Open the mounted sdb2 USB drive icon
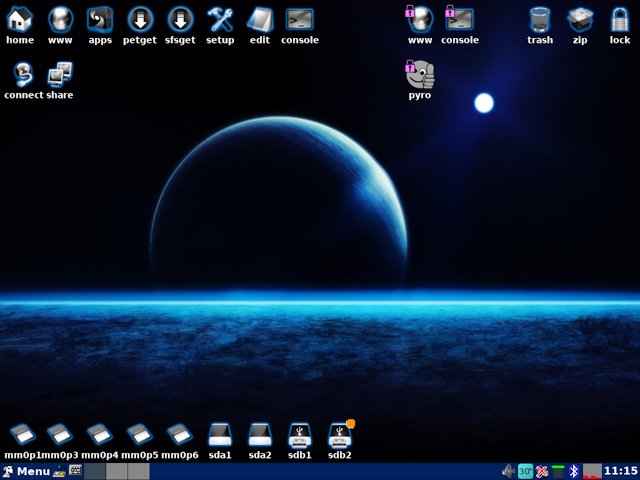 (341, 434)
